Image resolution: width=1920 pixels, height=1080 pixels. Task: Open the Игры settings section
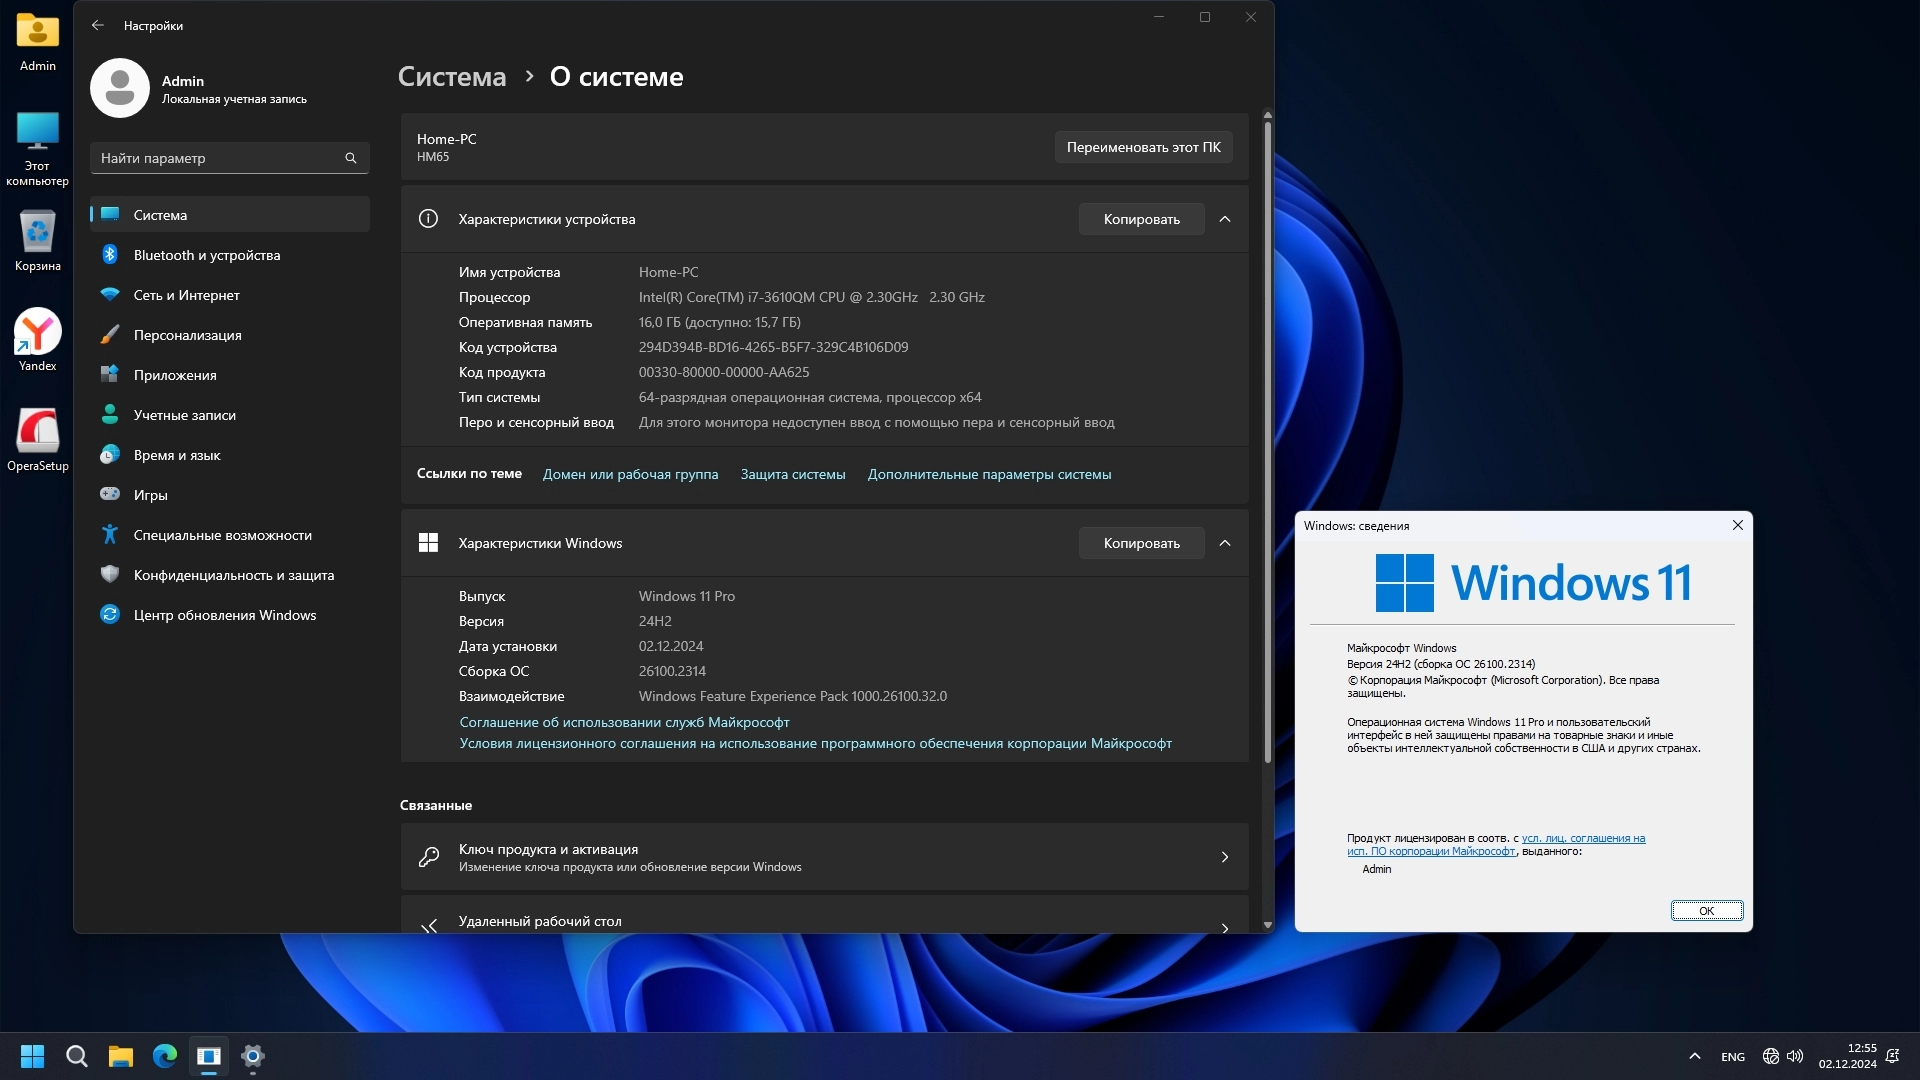(x=150, y=495)
